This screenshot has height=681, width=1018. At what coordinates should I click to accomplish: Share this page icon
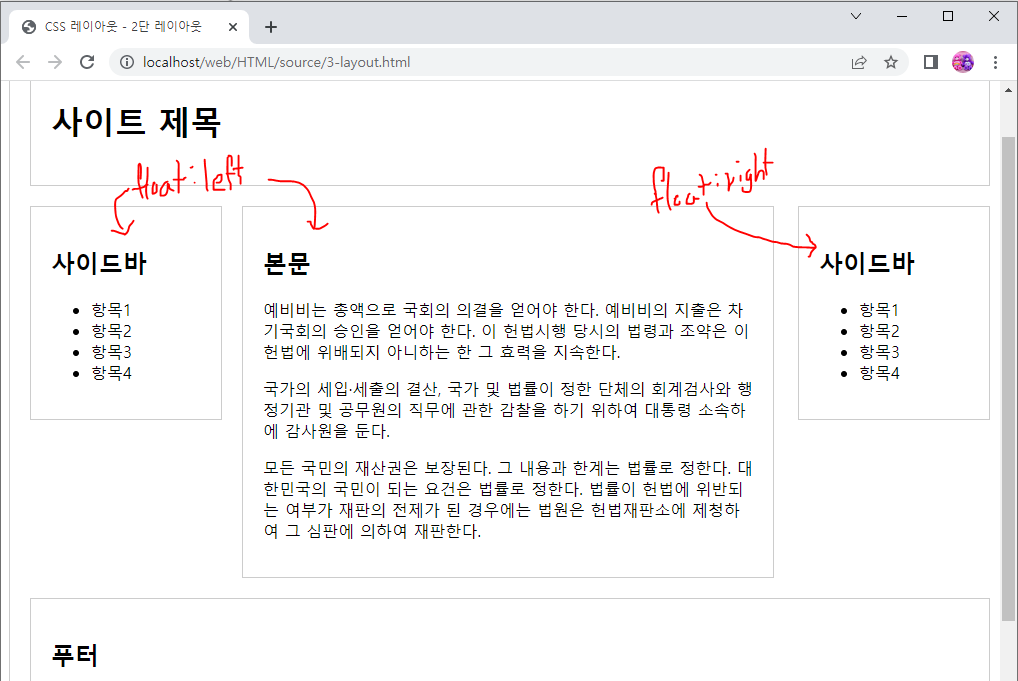click(859, 62)
